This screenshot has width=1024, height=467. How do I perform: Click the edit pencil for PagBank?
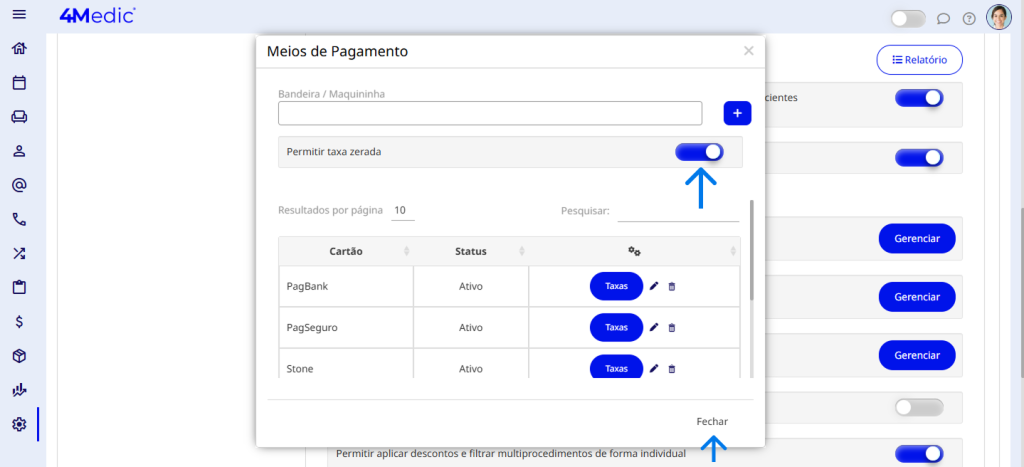pos(654,286)
